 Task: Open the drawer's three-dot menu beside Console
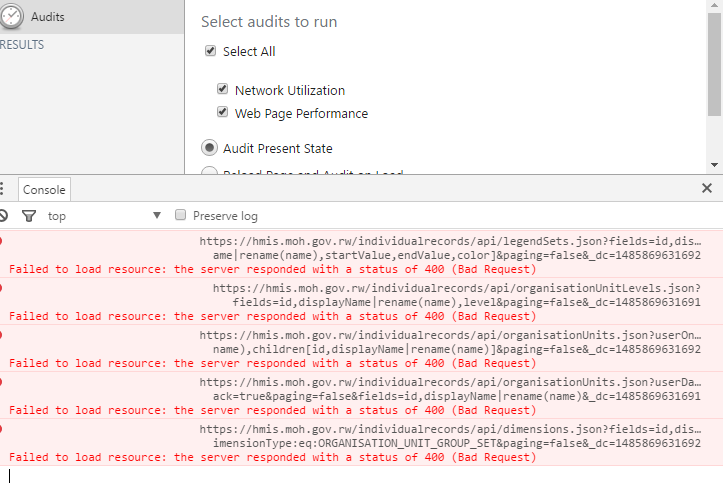[x=3, y=189]
